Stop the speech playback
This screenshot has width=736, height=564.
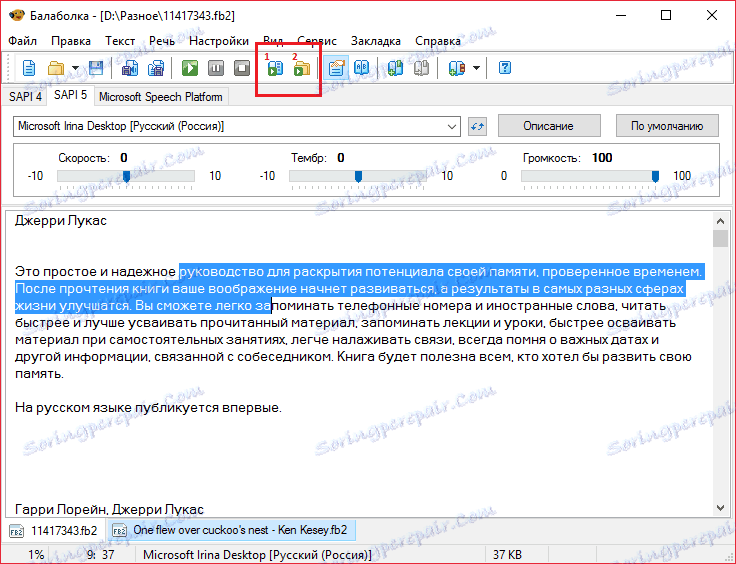242,68
